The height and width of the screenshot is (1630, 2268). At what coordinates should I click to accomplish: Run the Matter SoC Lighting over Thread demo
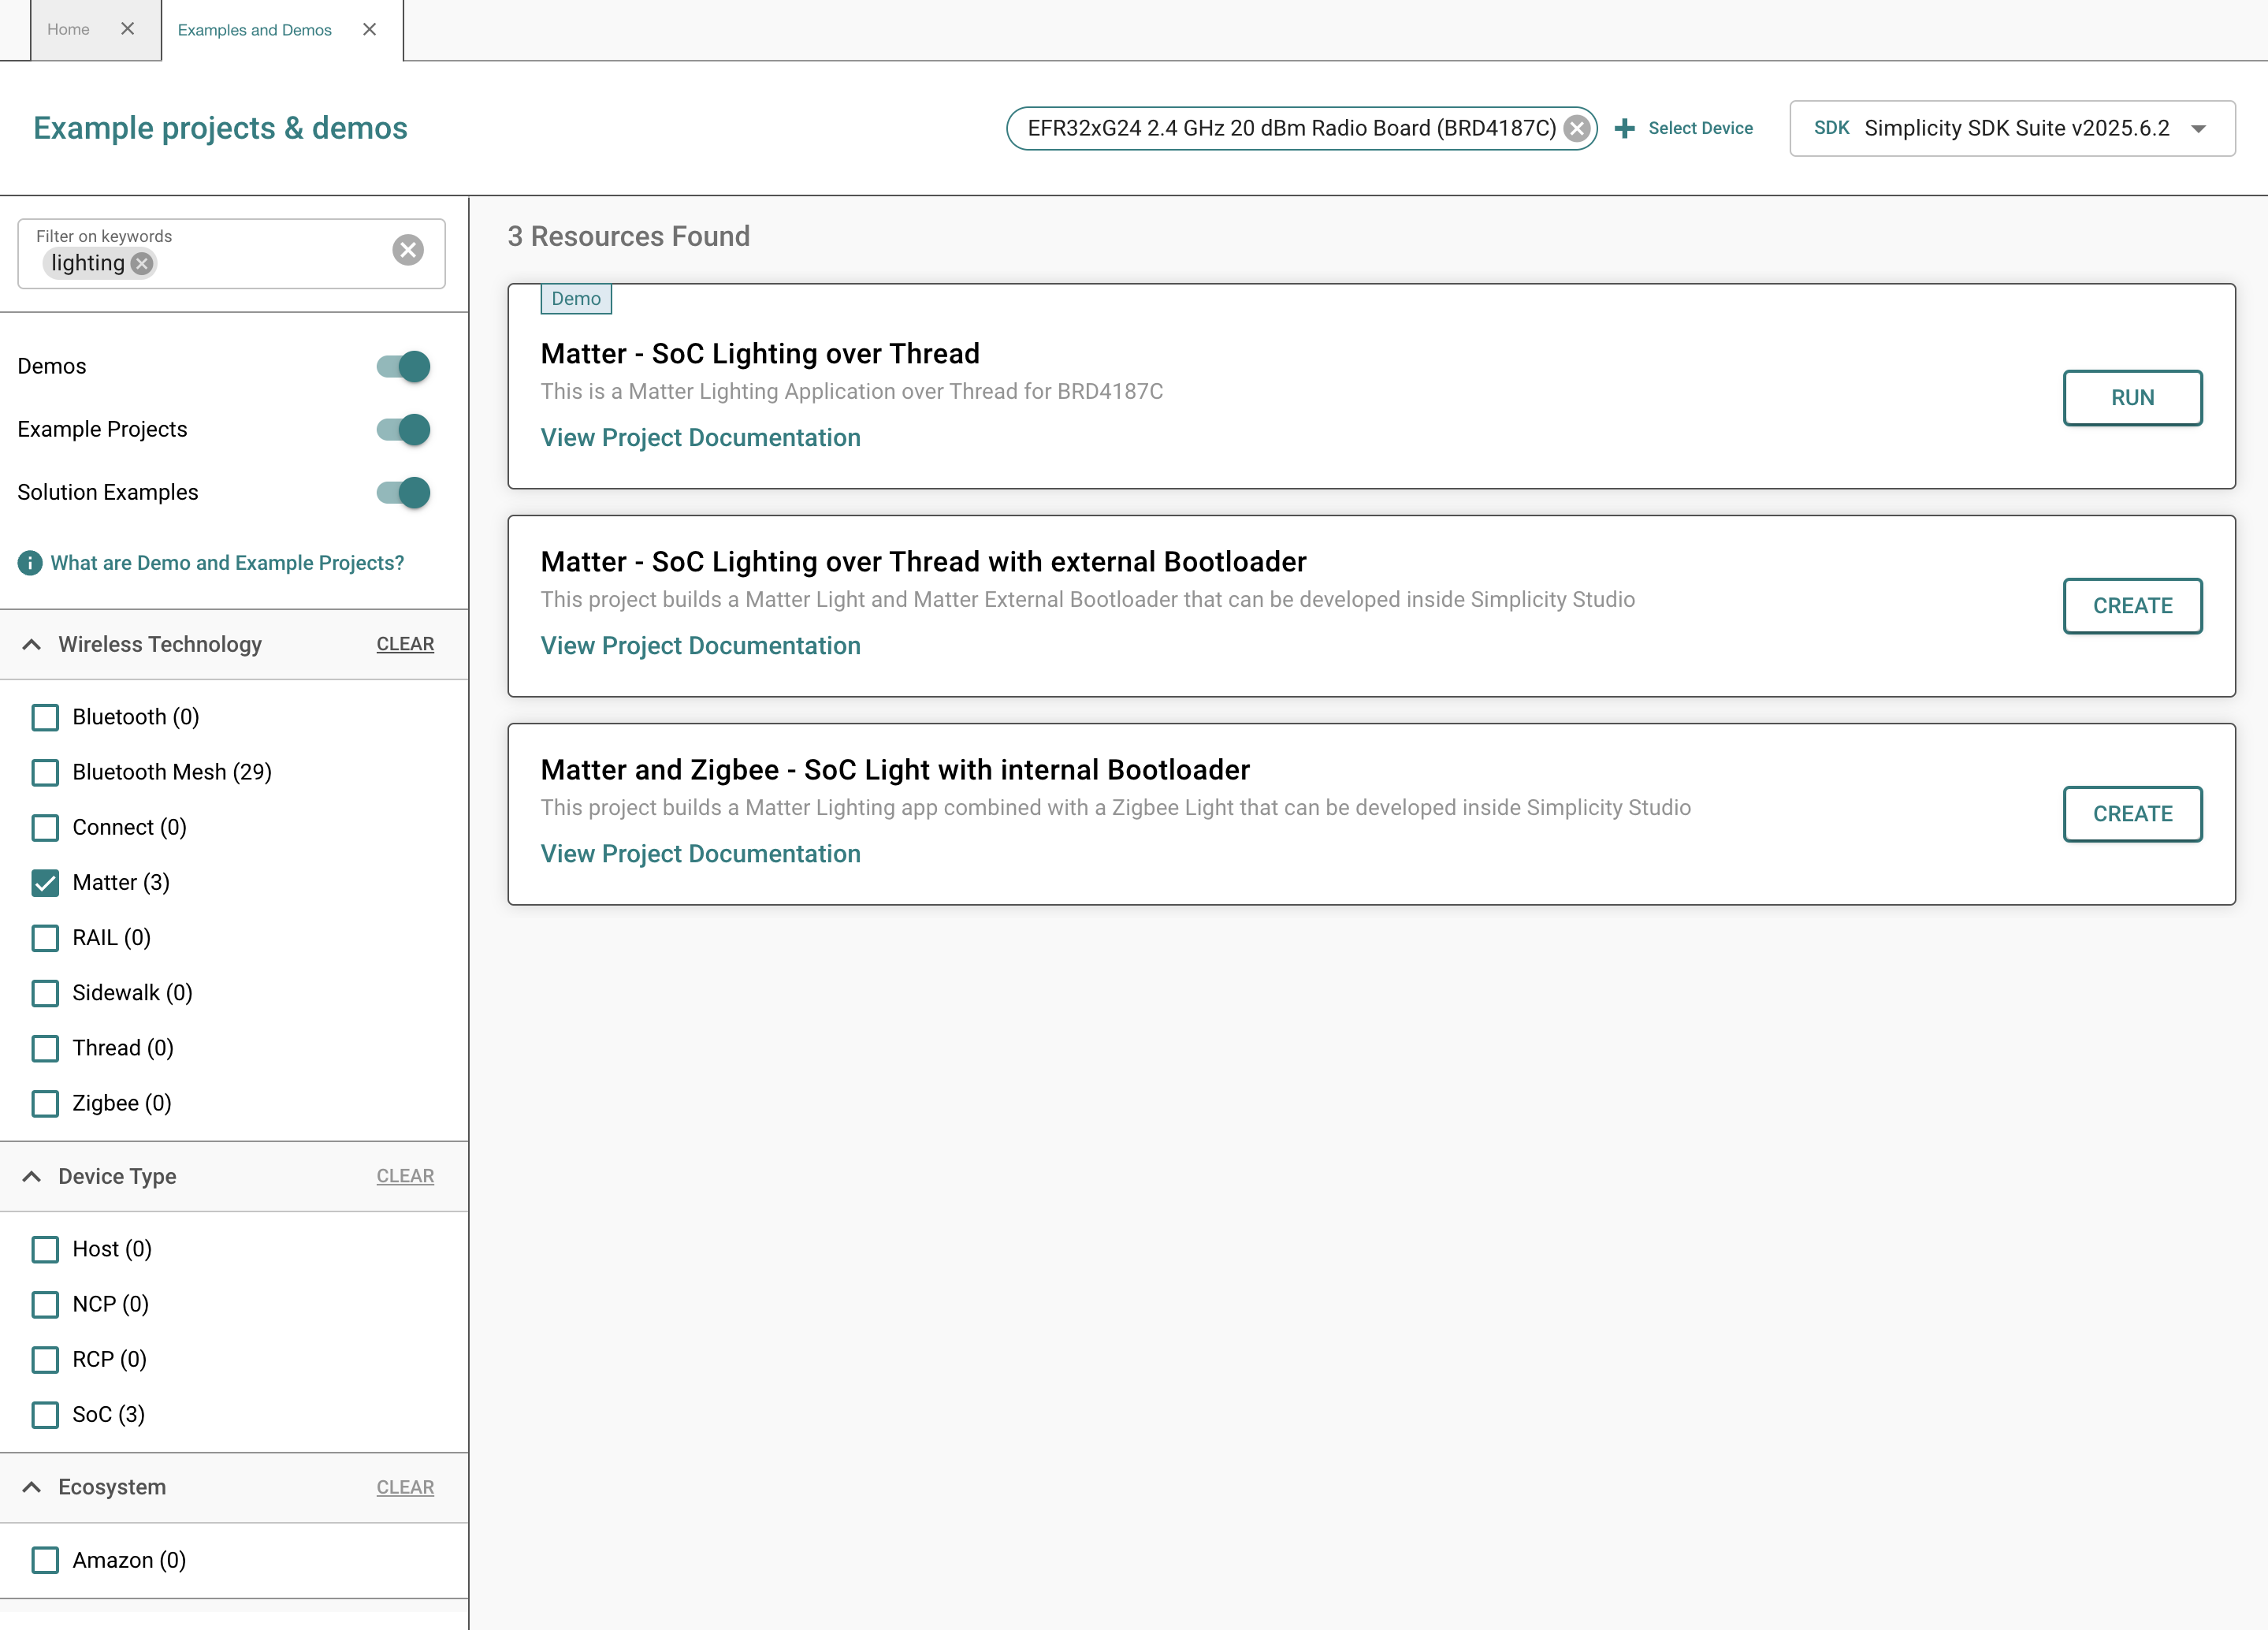click(2133, 397)
